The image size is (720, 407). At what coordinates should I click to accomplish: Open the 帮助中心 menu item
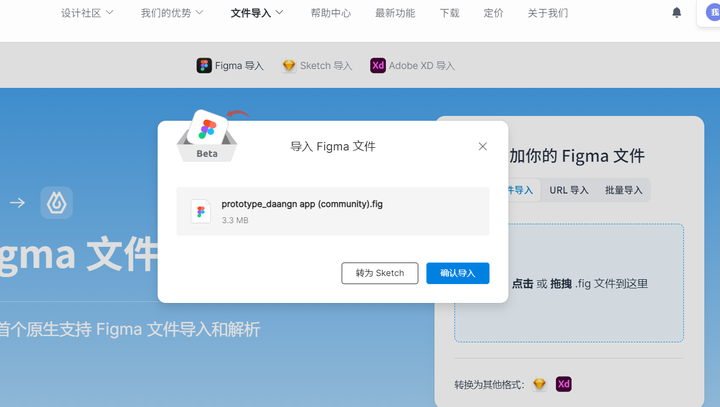click(x=331, y=13)
